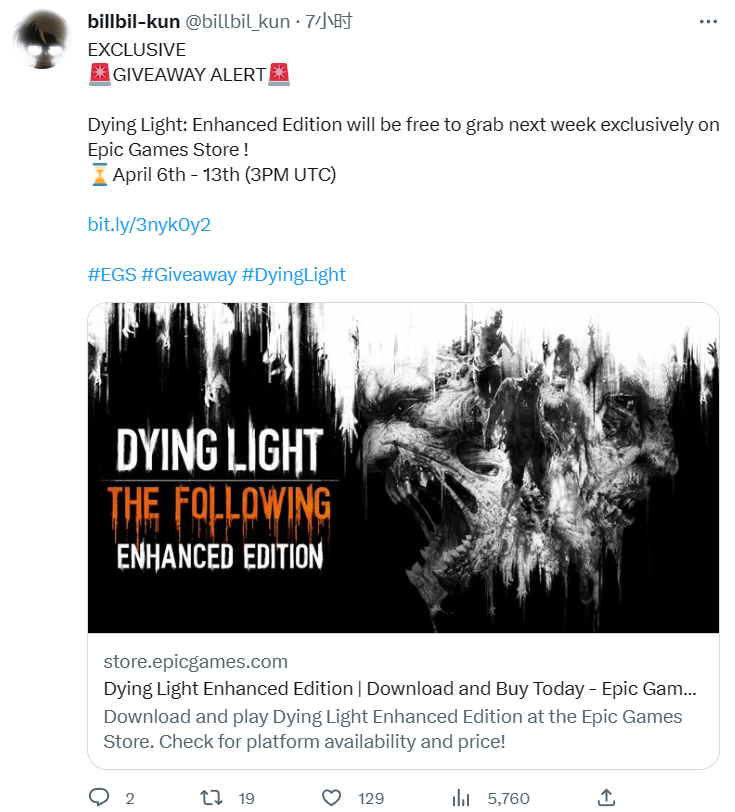Viewport: 735px width, 812px height.
Task: Open the #DyingLight hashtag
Action: click(x=293, y=274)
